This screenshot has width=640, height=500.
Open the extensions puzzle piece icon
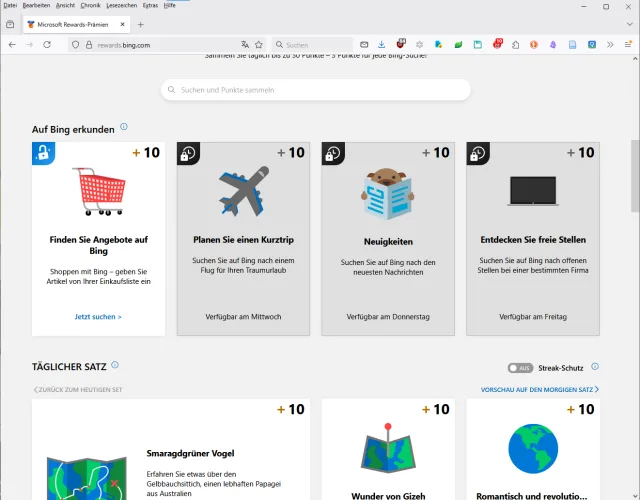[516, 45]
